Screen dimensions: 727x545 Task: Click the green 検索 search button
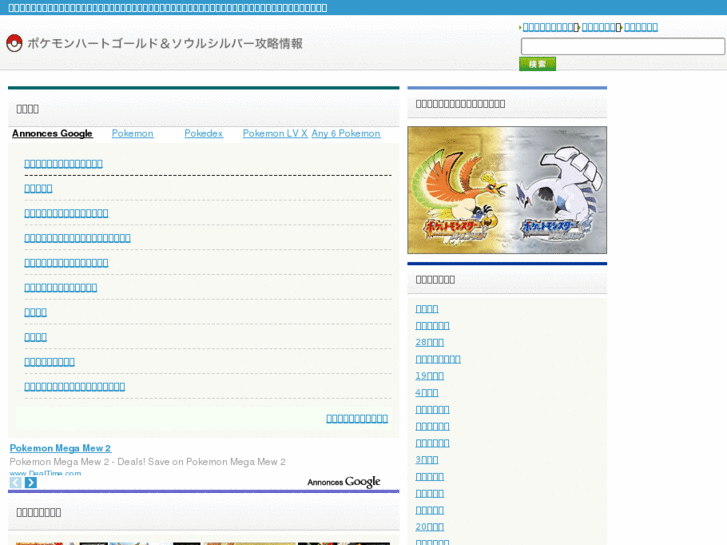point(537,64)
